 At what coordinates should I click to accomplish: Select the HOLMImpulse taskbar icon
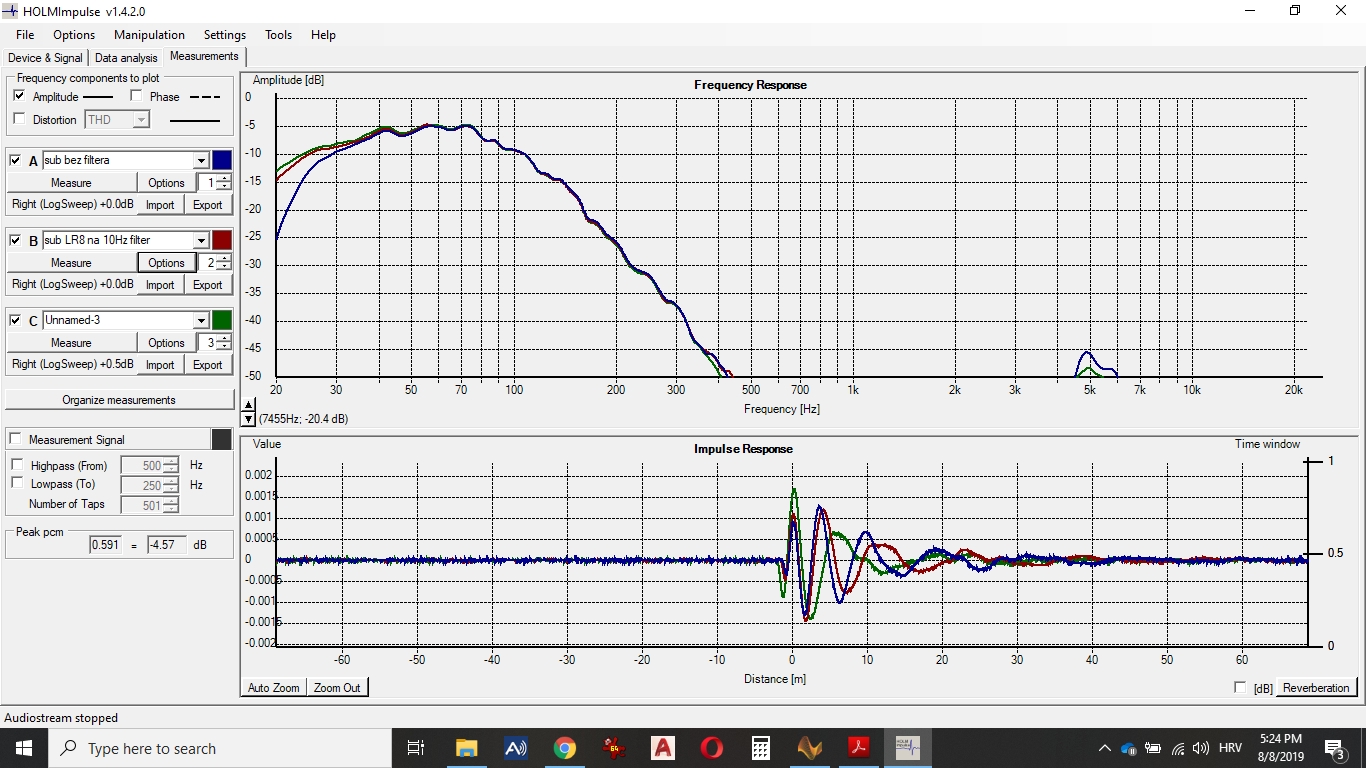click(x=908, y=748)
